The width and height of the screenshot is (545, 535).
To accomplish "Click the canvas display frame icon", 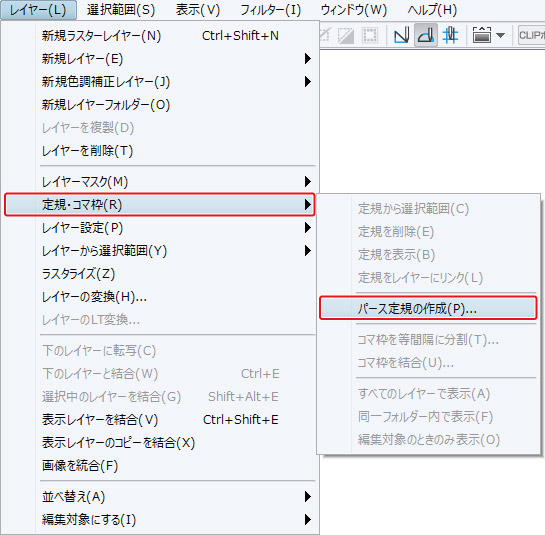I will coord(482,35).
